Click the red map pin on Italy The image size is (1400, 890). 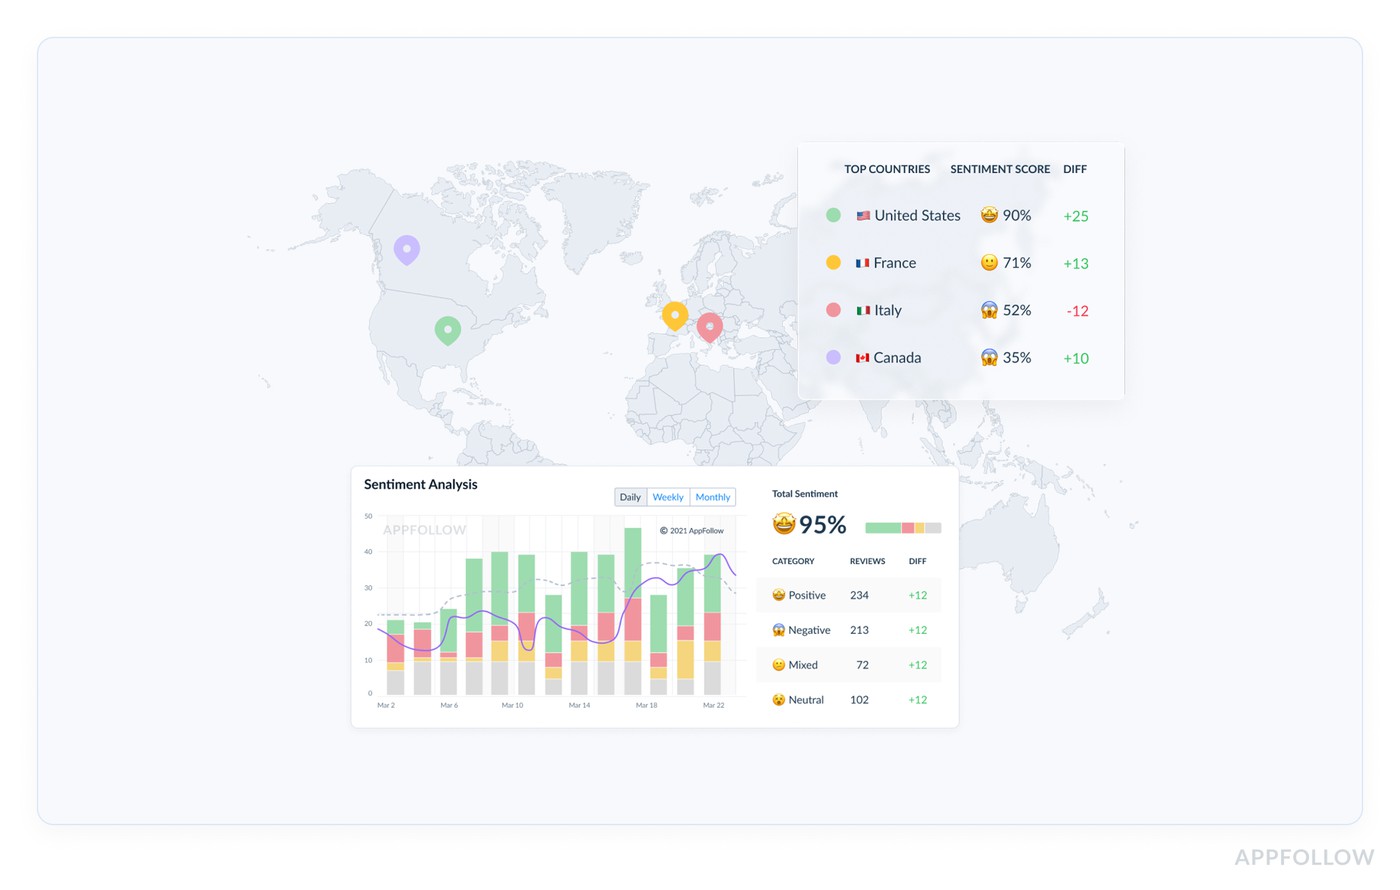coord(710,326)
